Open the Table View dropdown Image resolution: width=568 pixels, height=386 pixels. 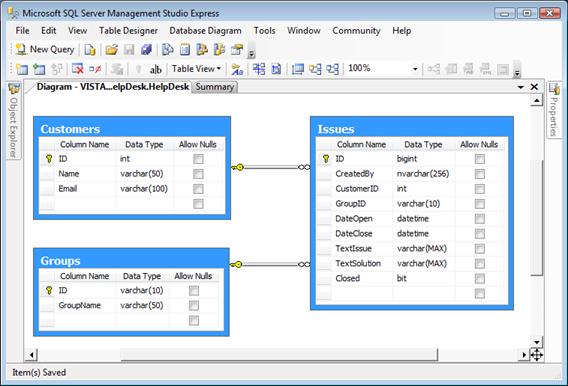(x=196, y=68)
